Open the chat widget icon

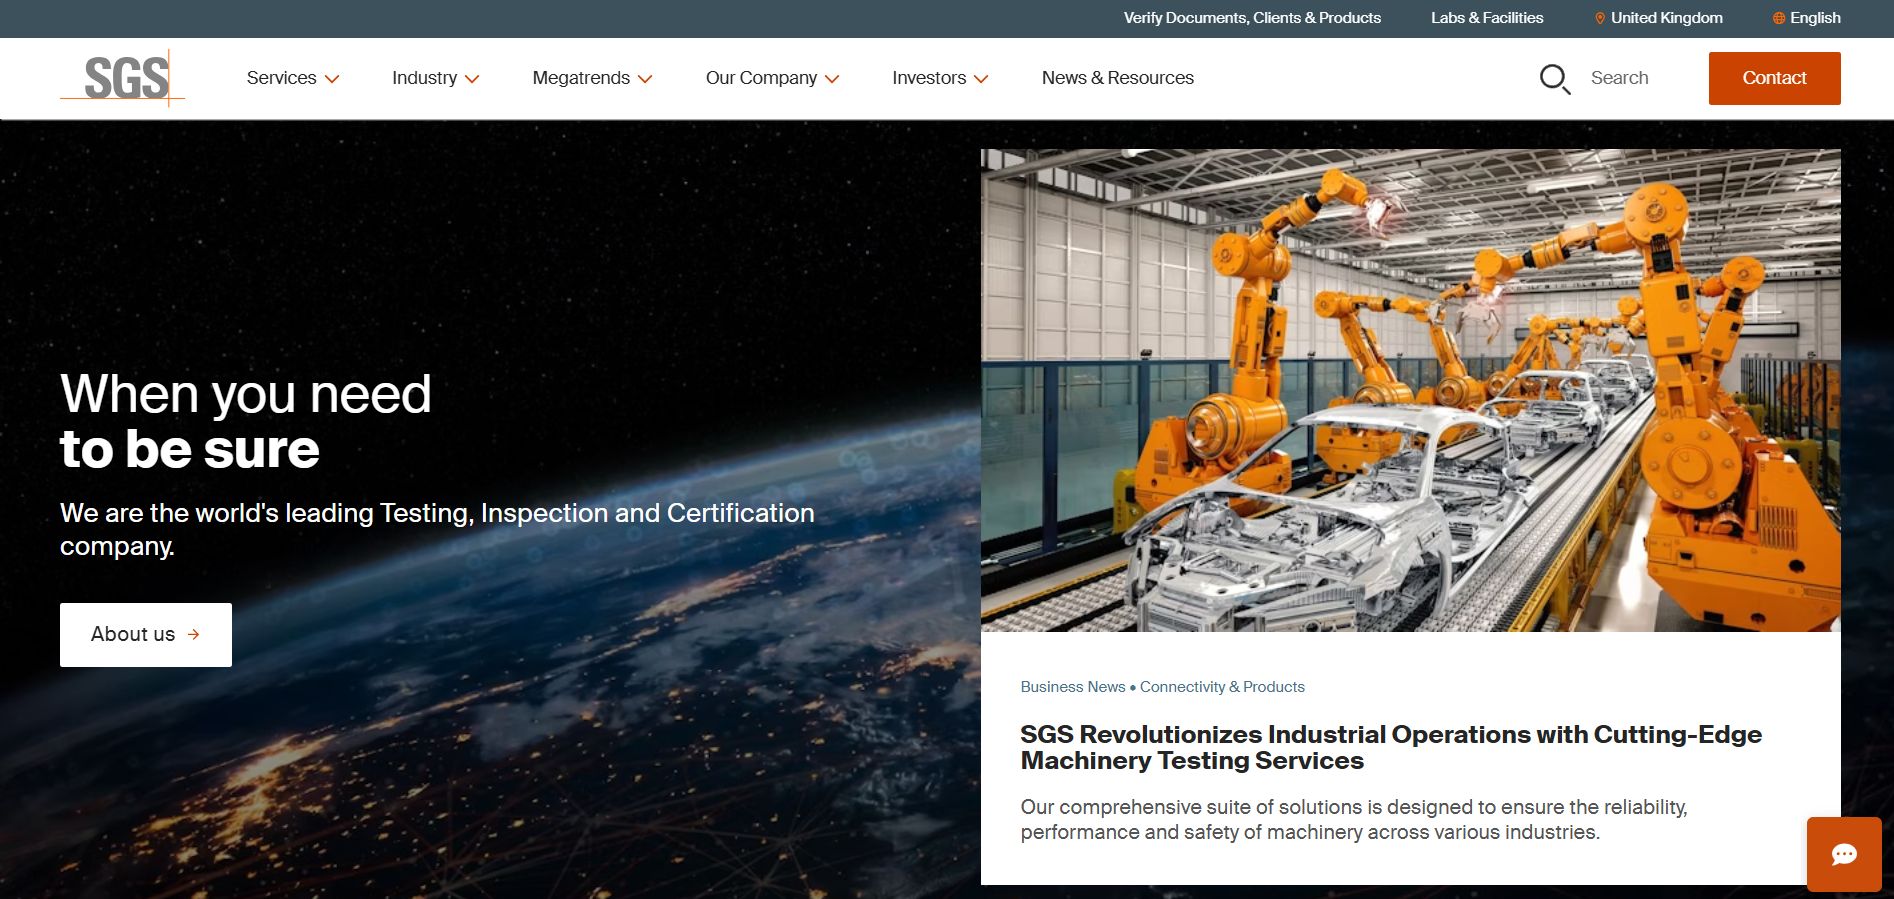tap(1844, 854)
